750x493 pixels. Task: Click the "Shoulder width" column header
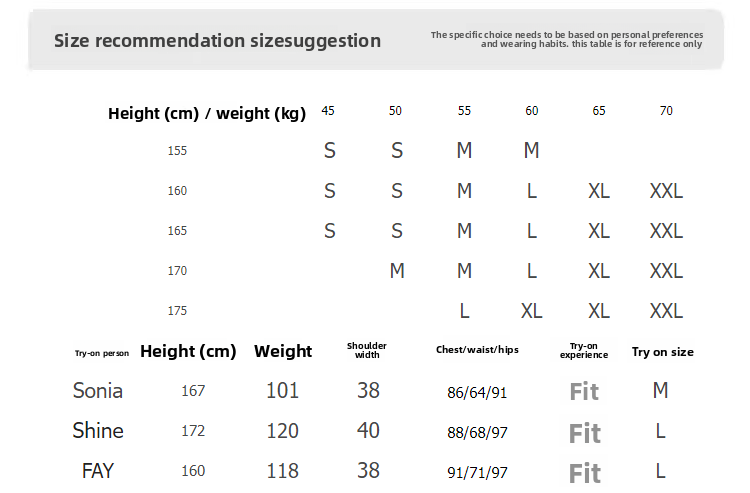[367, 350]
